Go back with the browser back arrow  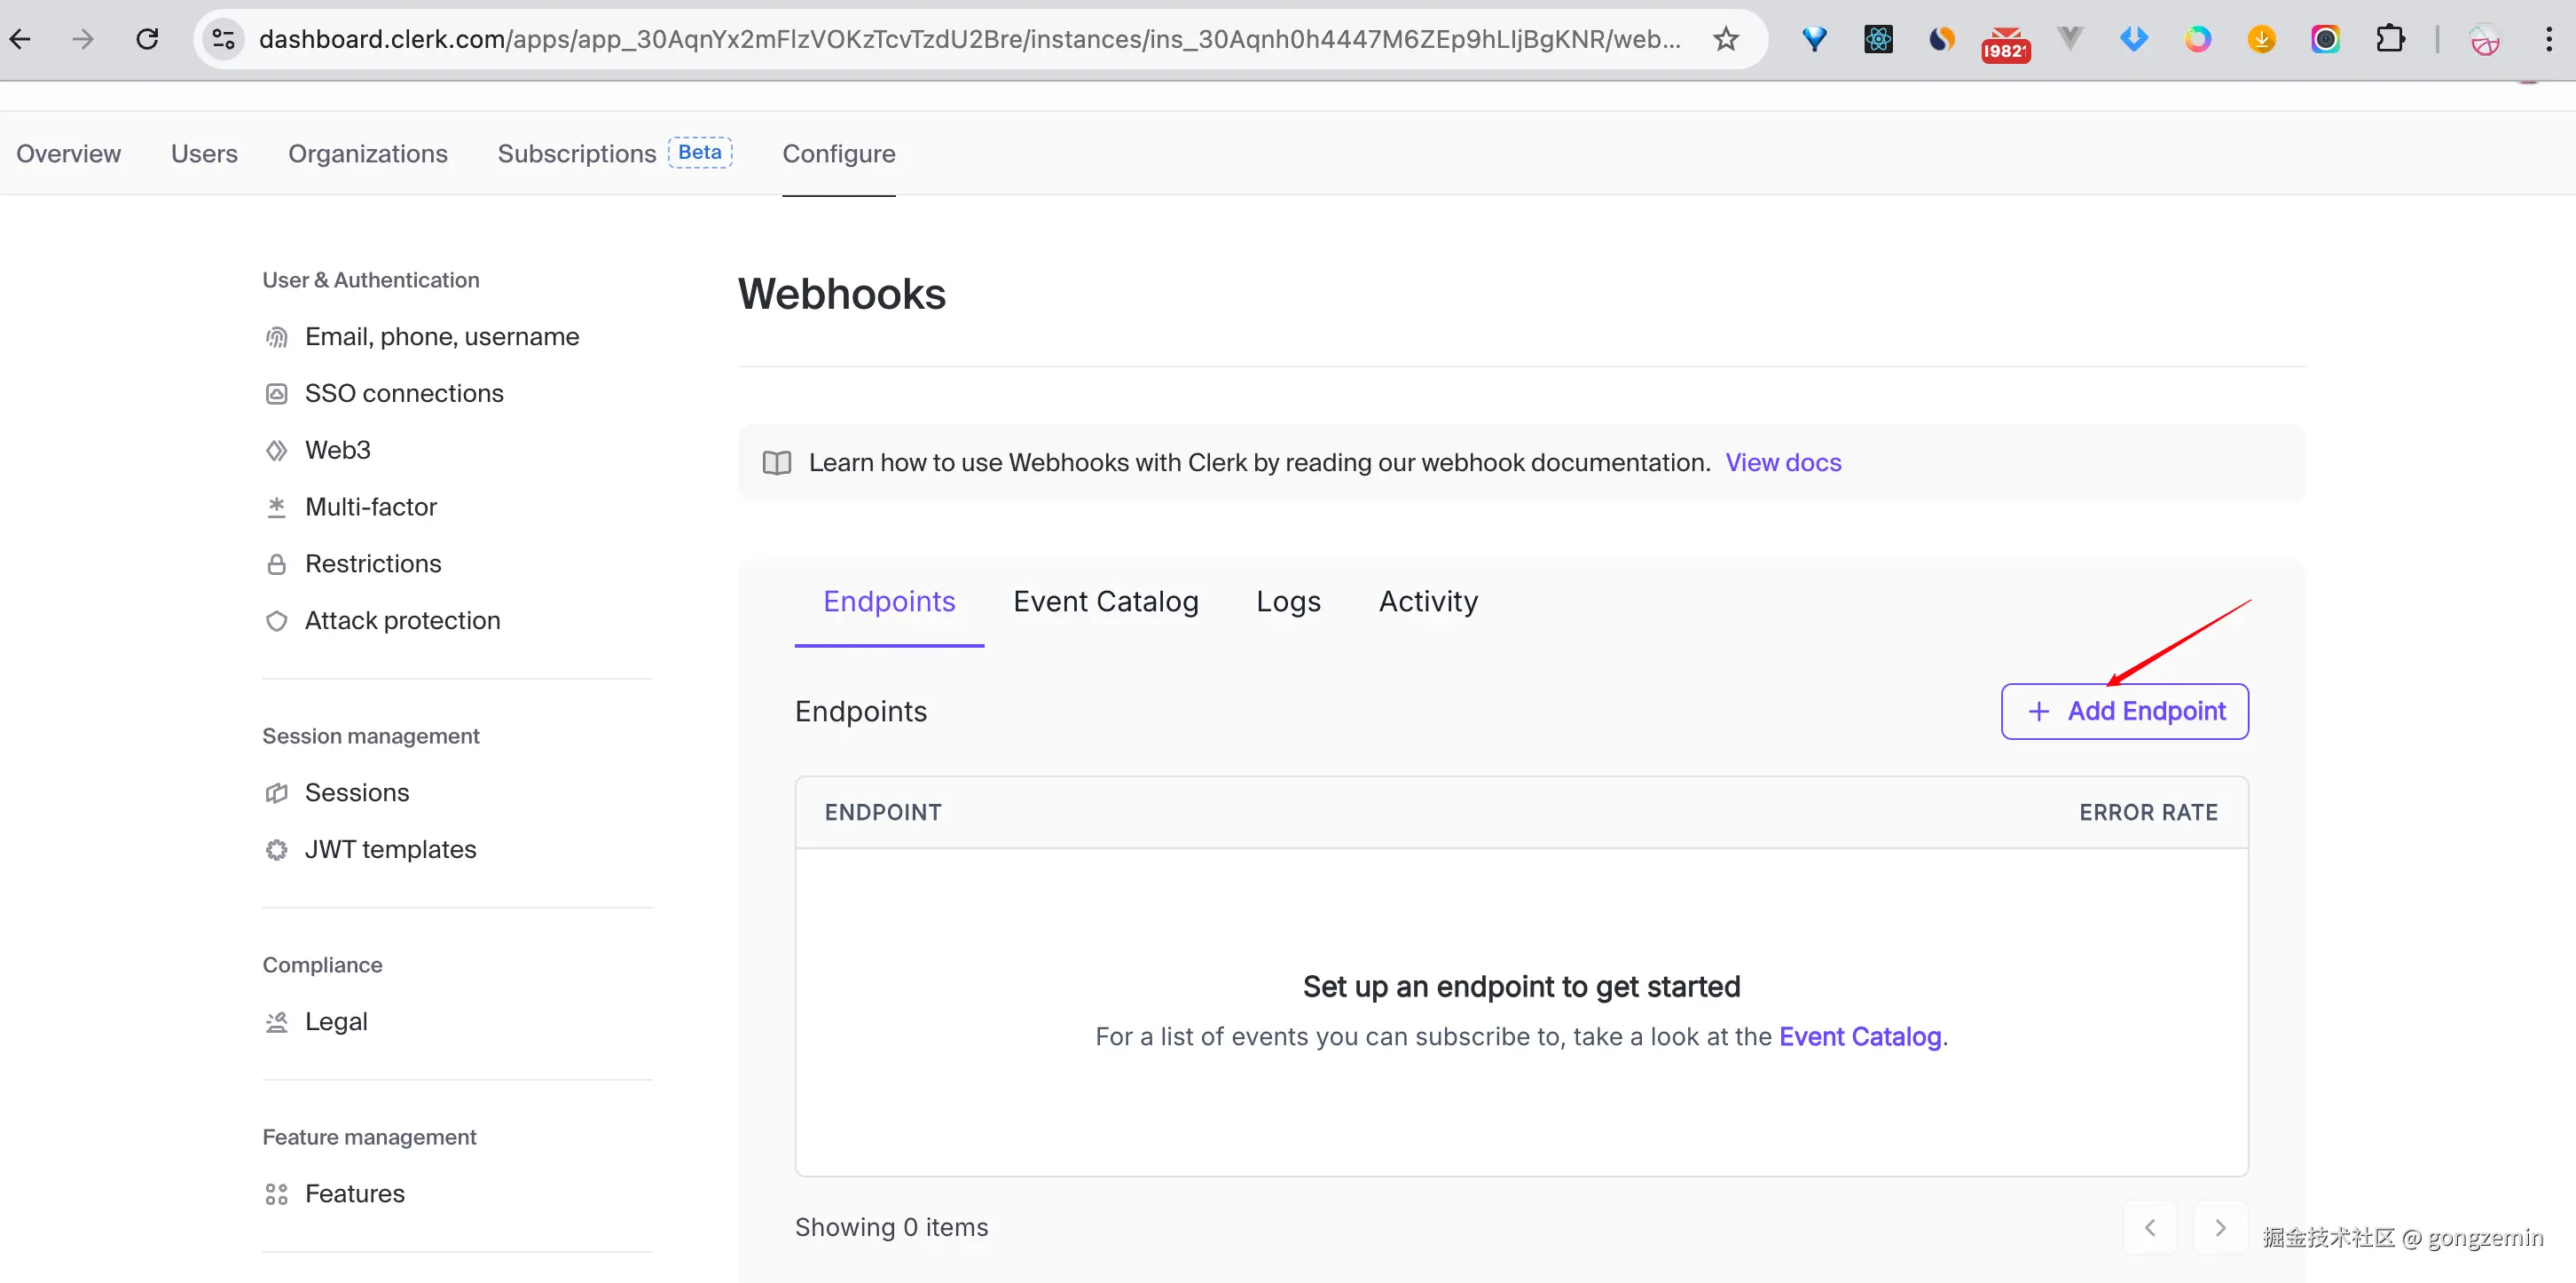click(21, 39)
